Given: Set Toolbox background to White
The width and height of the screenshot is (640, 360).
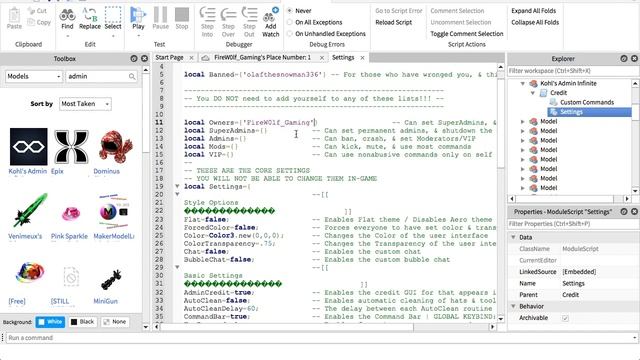Looking at the screenshot, I should (50, 322).
